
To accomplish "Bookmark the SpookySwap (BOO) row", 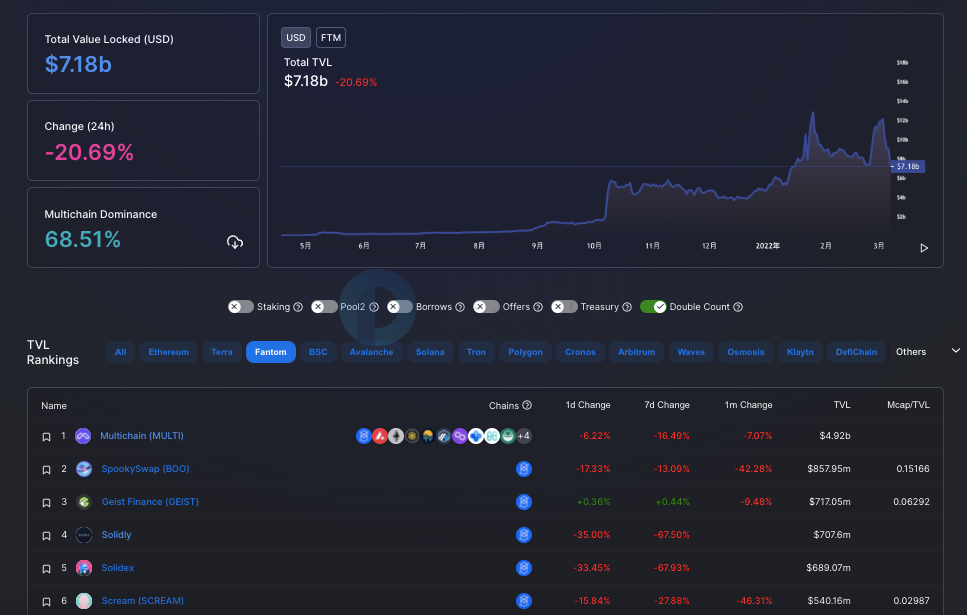I will click(46, 470).
